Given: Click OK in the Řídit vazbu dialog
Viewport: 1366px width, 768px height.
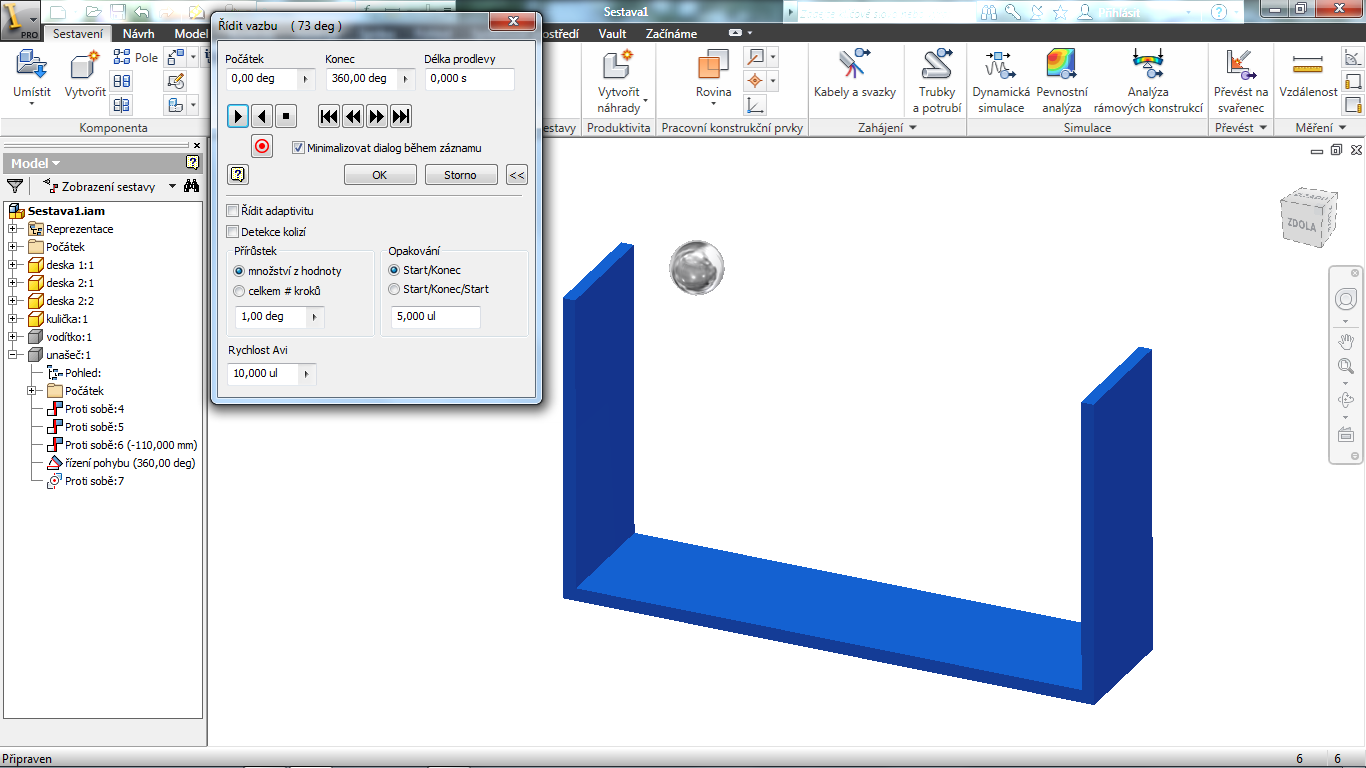Looking at the screenshot, I should pos(380,175).
